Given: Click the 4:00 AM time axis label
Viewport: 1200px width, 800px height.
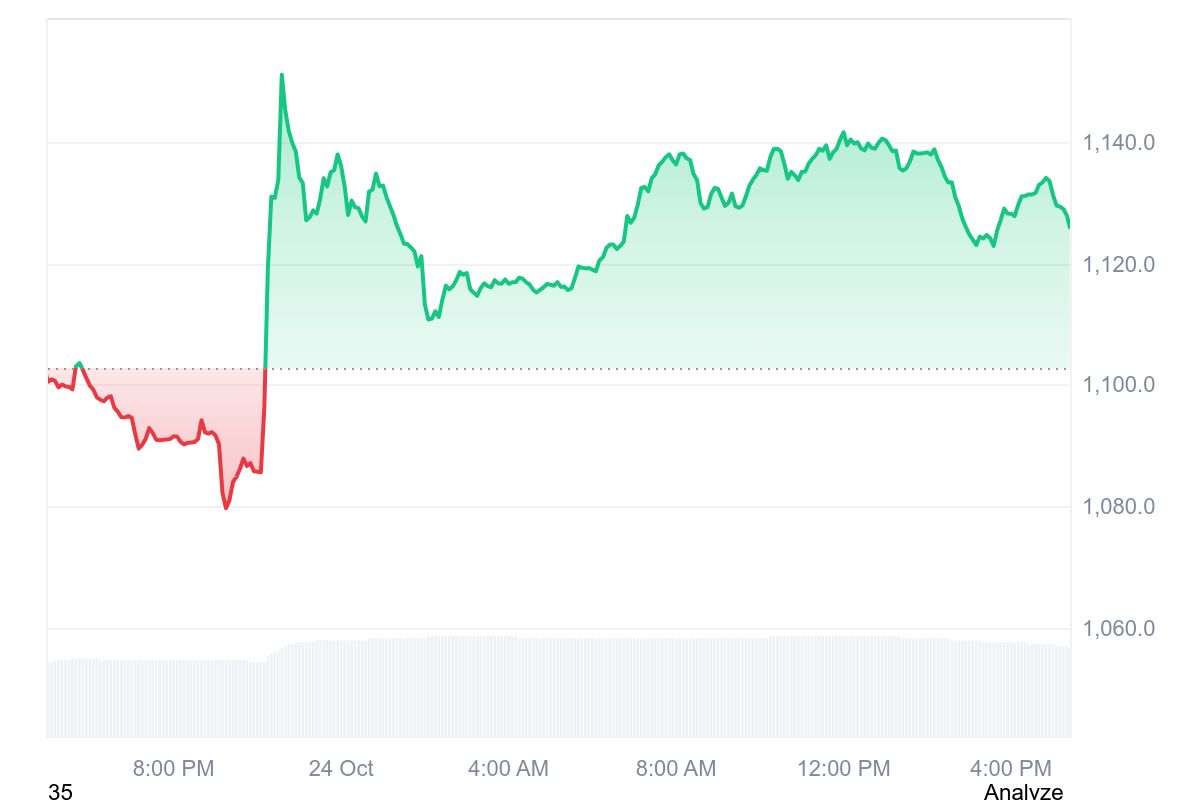Looking at the screenshot, I should tap(508, 768).
